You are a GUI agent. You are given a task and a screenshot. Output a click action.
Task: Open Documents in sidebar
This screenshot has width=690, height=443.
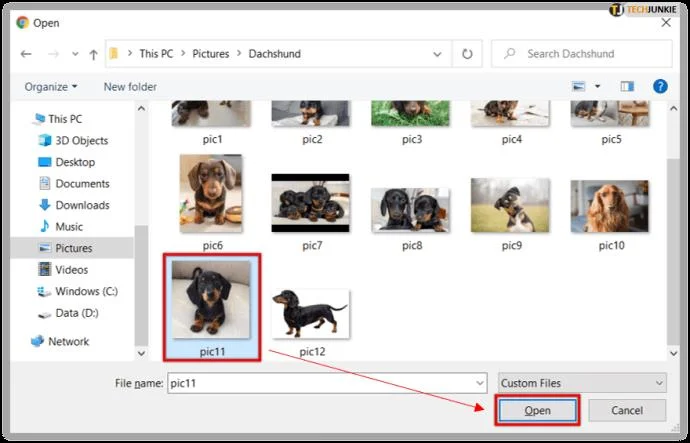click(74, 183)
